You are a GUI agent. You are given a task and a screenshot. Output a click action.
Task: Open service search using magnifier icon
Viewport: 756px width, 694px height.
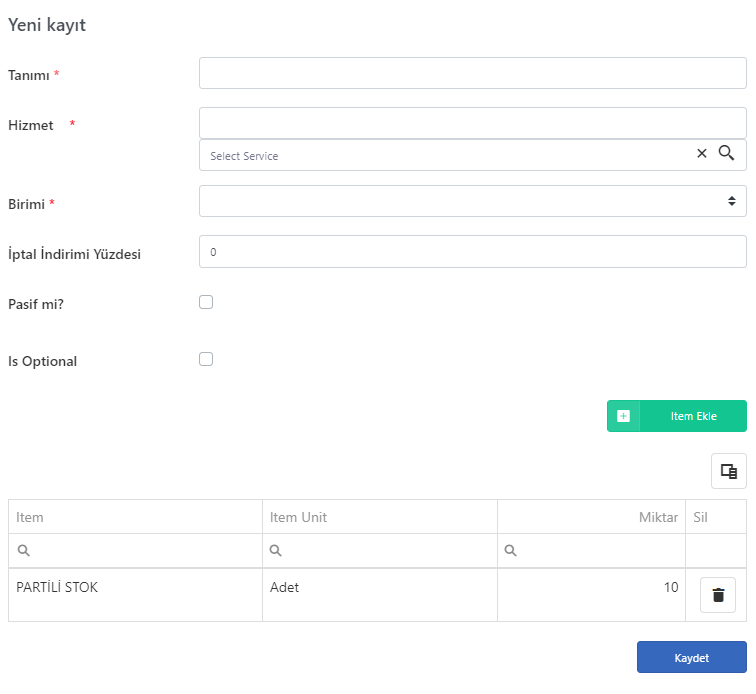tap(726, 153)
